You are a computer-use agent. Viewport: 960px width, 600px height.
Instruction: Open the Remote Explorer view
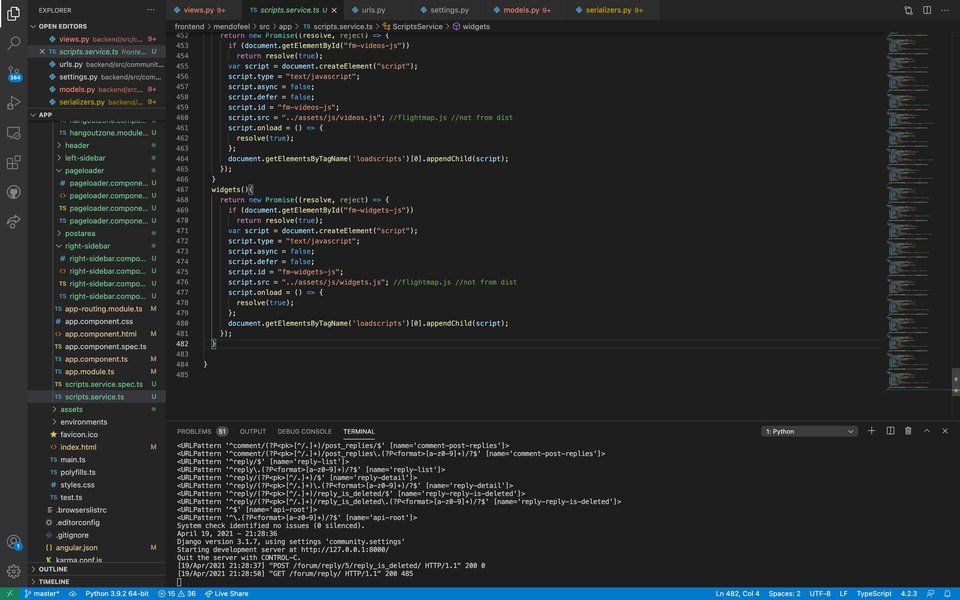click(13, 133)
